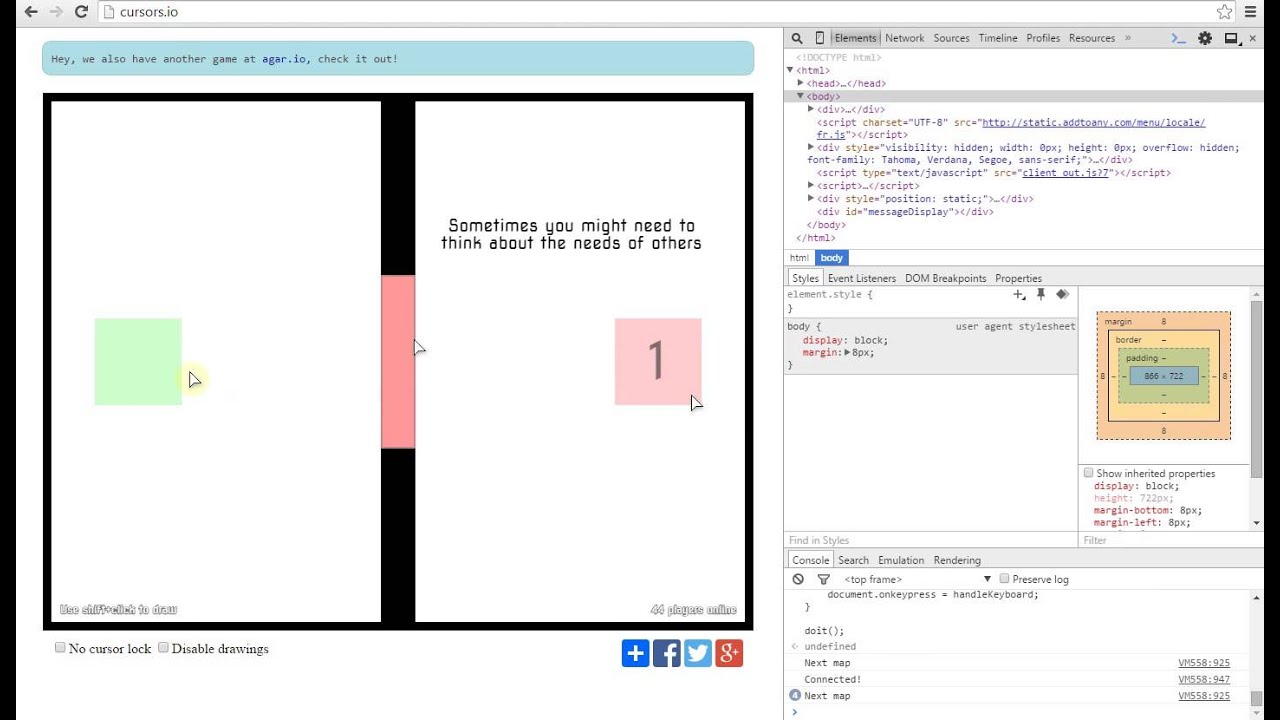The width and height of the screenshot is (1280, 720).
Task: Clear the console log
Action: (798, 579)
